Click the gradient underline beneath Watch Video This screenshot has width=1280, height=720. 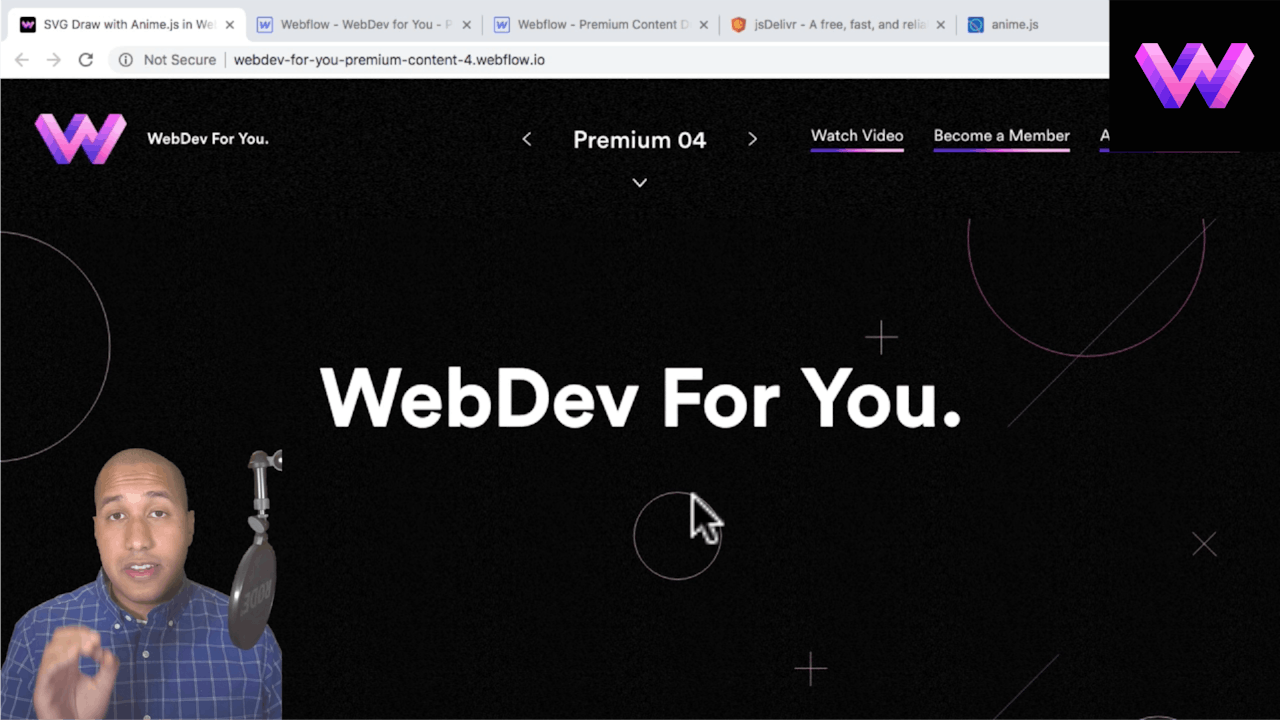(857, 150)
